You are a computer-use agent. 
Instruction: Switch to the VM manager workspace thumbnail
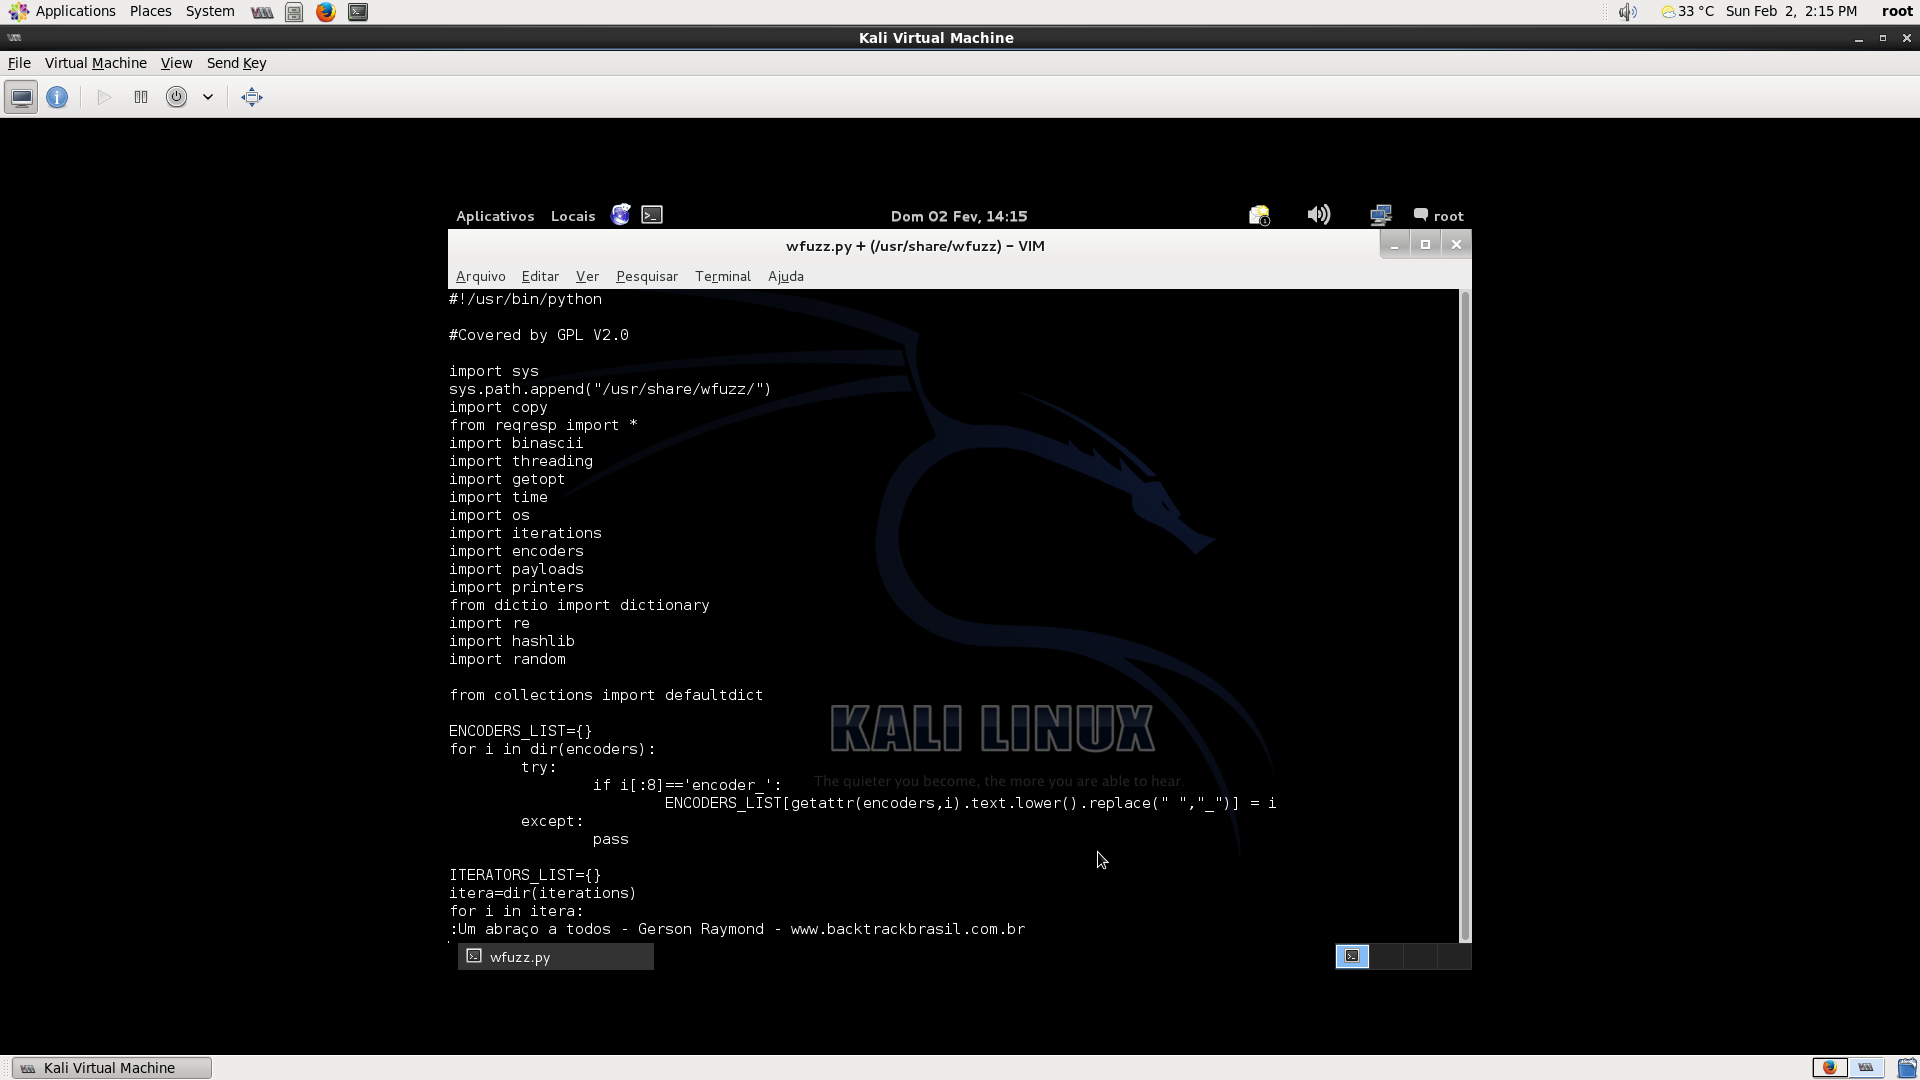pyautogui.click(x=1866, y=1068)
